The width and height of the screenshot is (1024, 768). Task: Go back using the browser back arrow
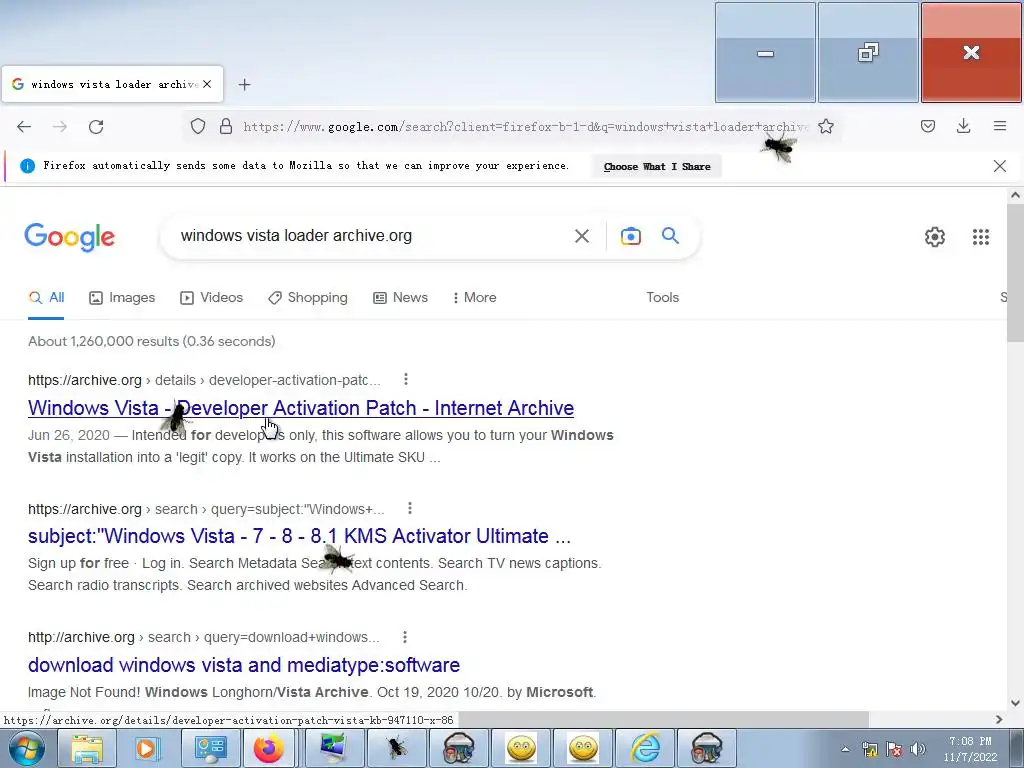pos(24,127)
